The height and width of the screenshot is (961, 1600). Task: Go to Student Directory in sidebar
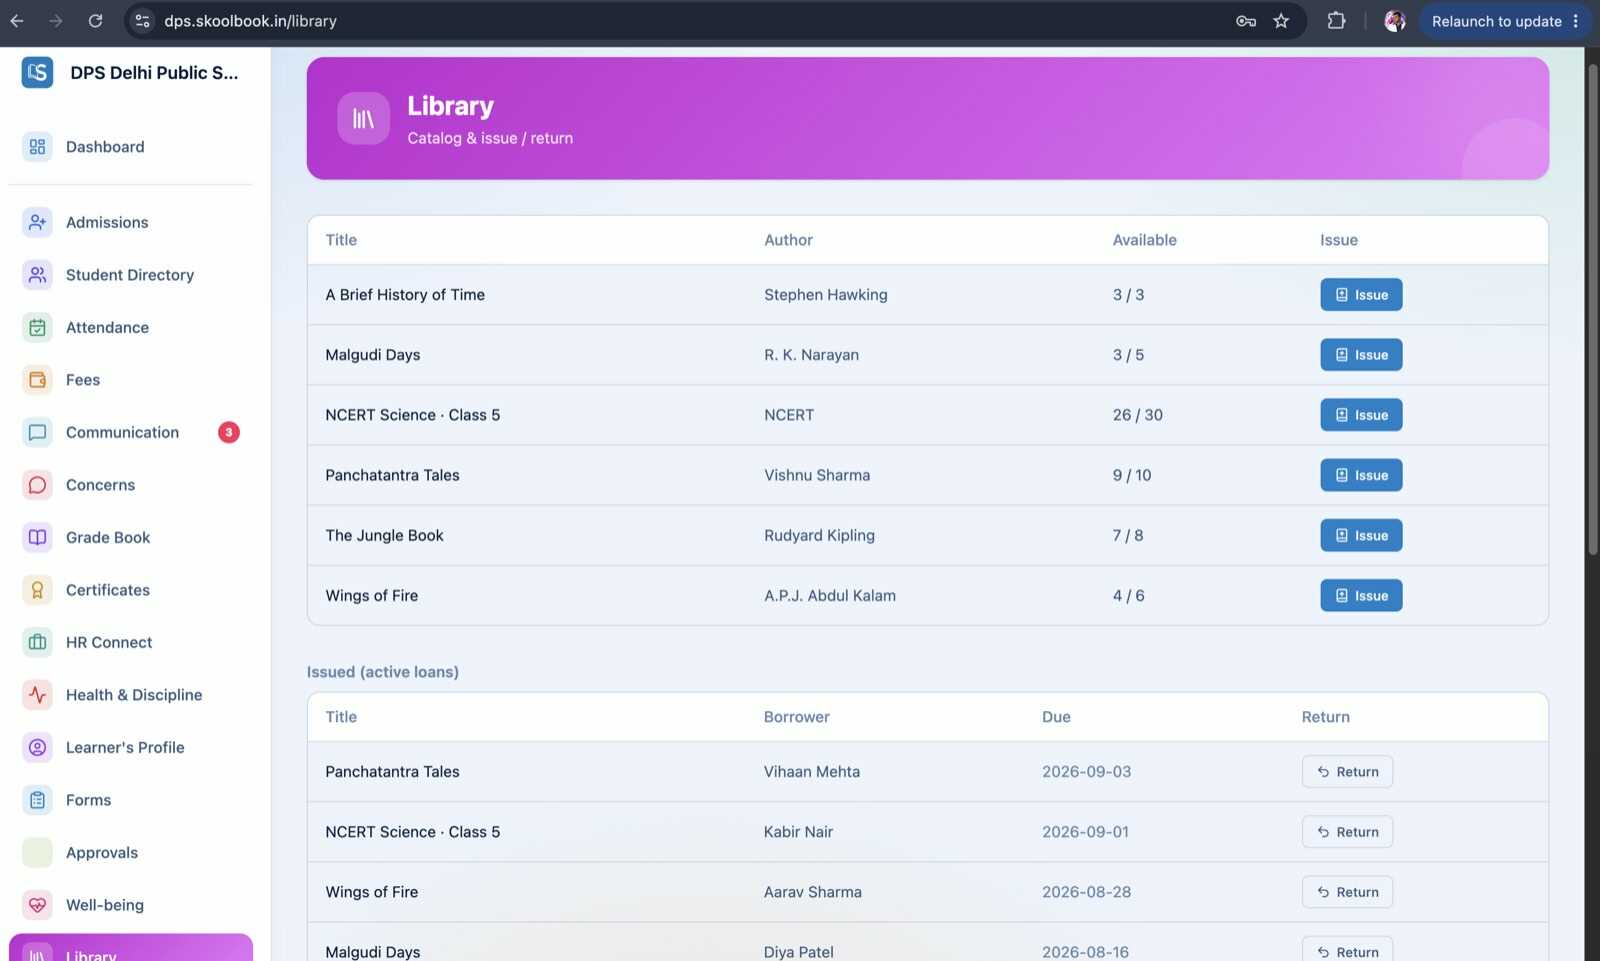click(131, 275)
